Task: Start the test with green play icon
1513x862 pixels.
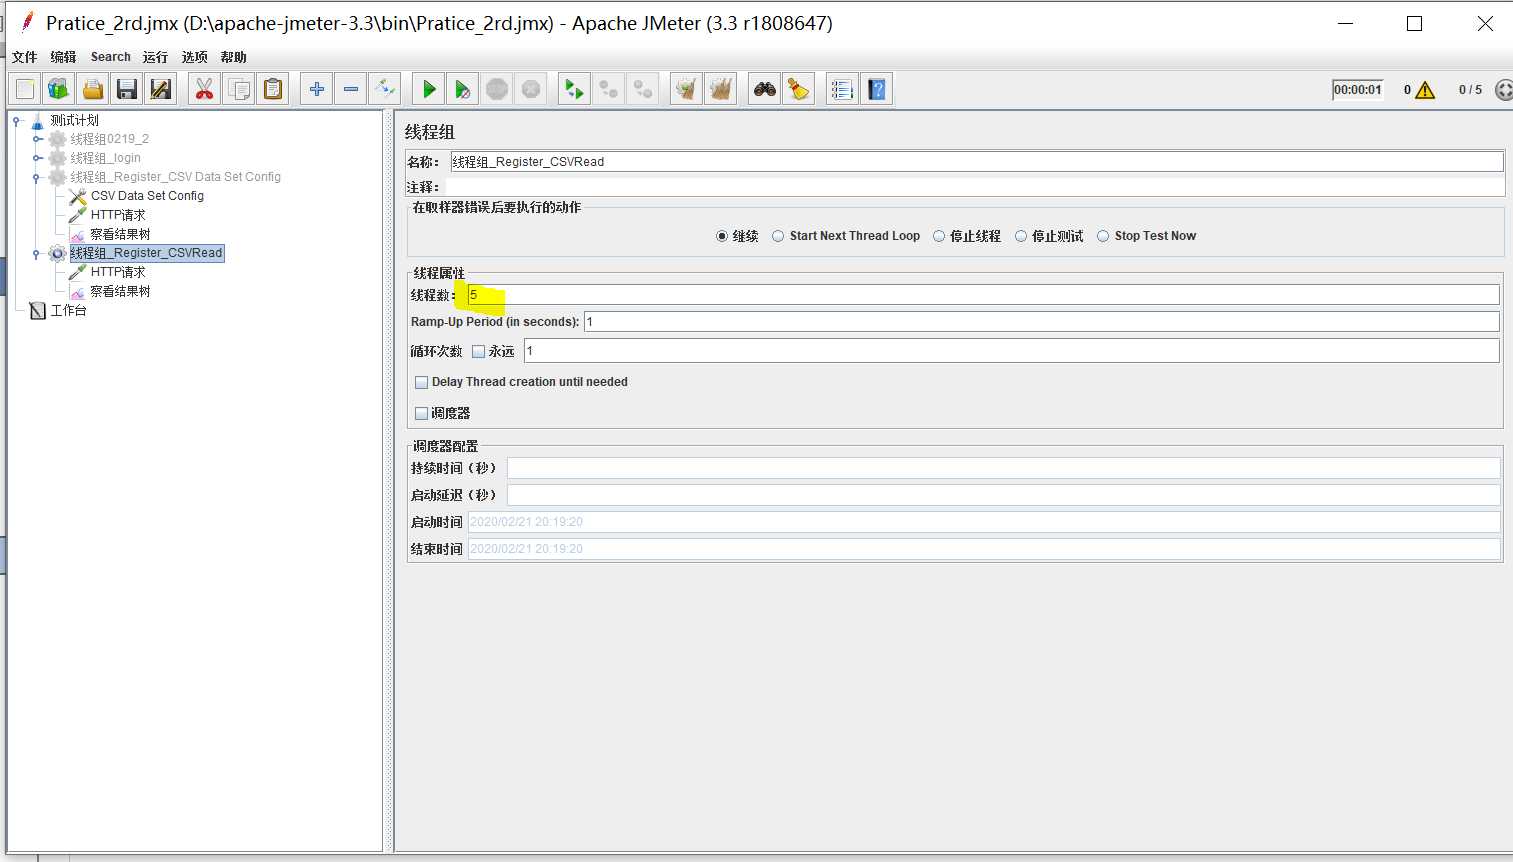Action: click(429, 89)
